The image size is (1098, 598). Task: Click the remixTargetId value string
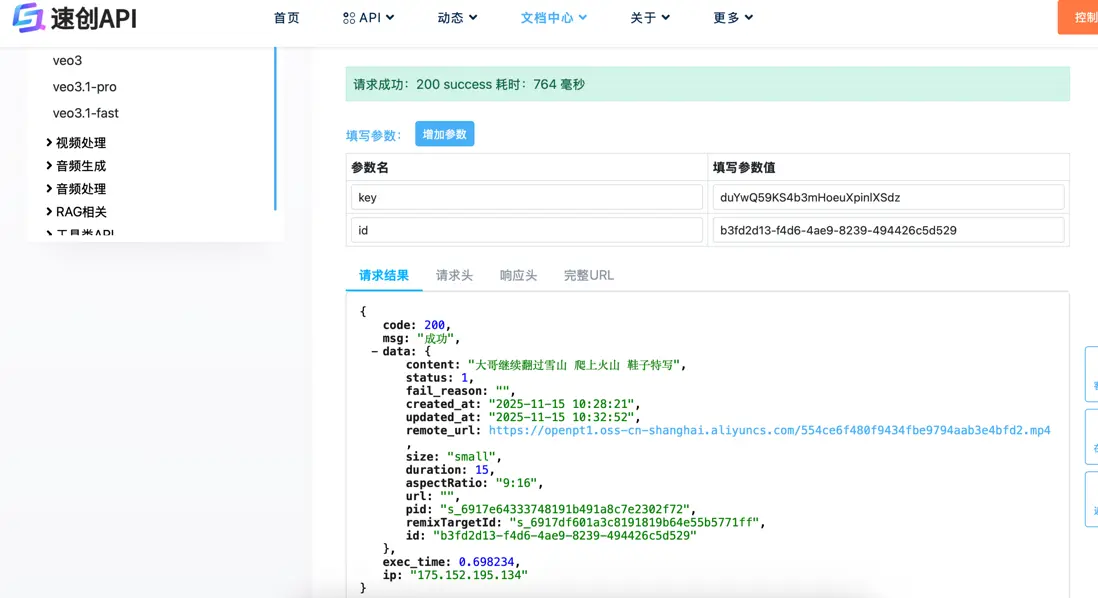coord(634,522)
